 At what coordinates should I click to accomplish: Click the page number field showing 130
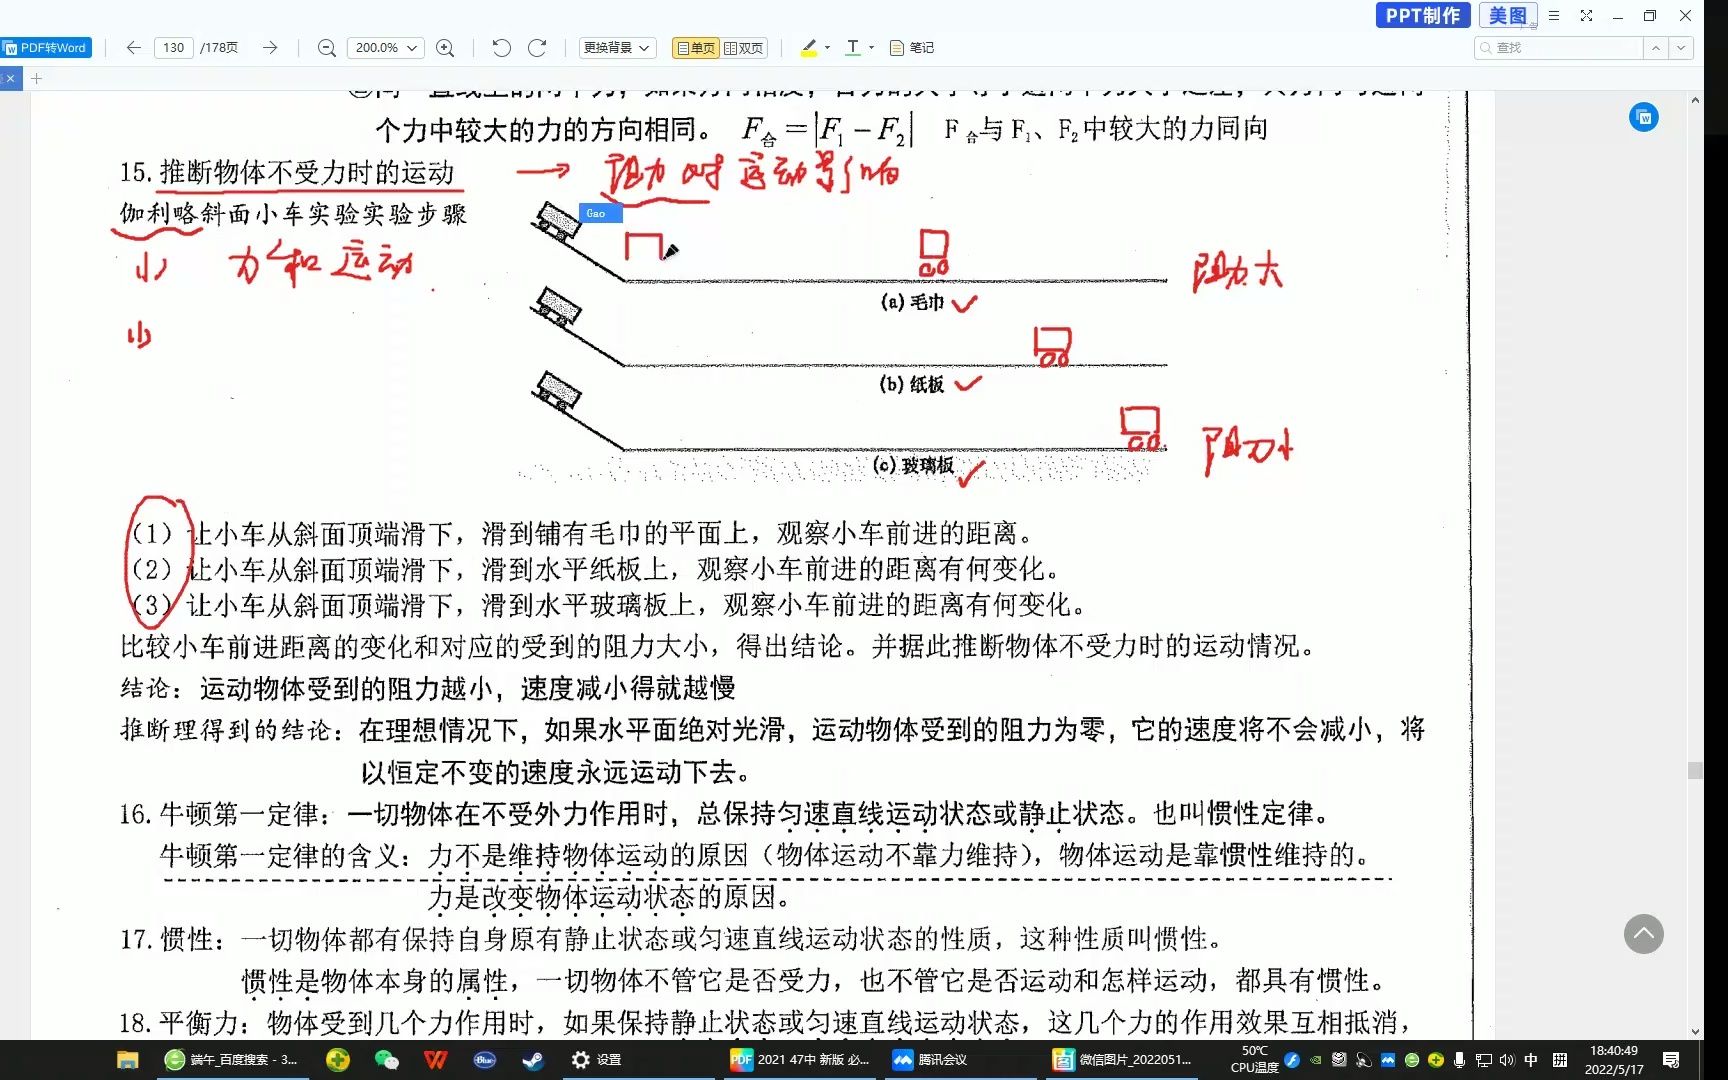[174, 48]
